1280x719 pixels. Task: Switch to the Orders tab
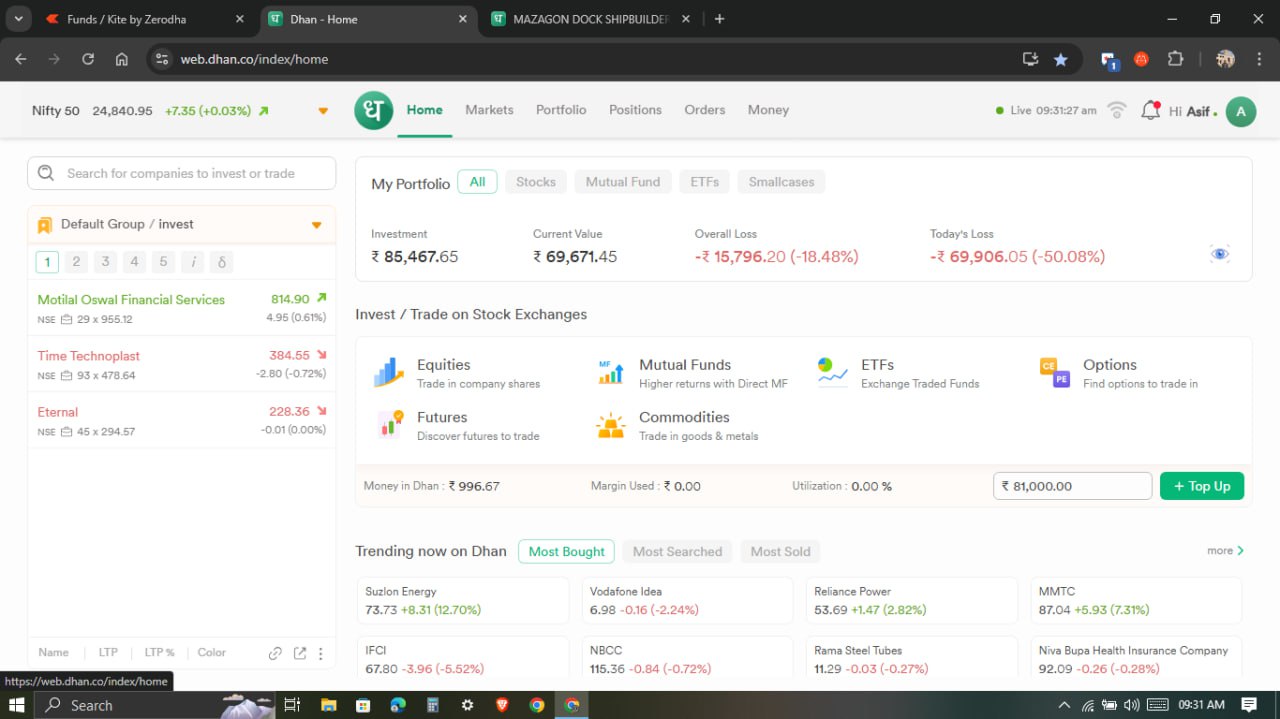(705, 110)
